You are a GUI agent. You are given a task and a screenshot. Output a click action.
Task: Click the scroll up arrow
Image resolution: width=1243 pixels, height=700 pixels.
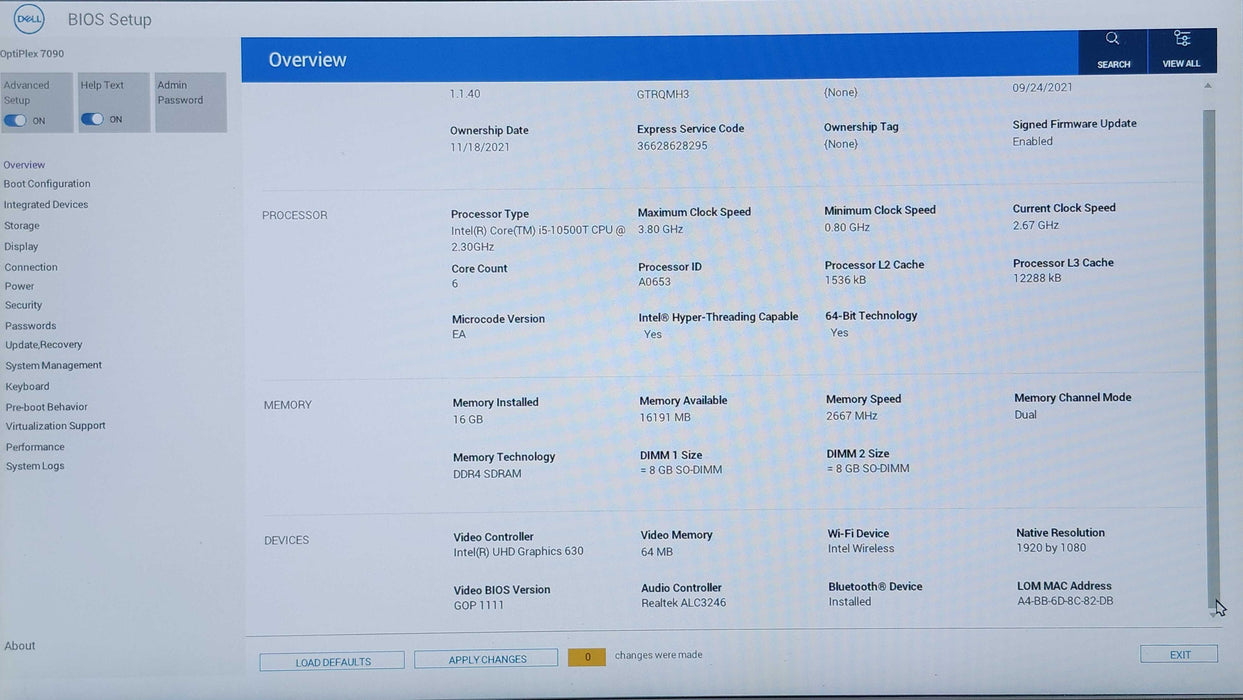pos(1207,87)
